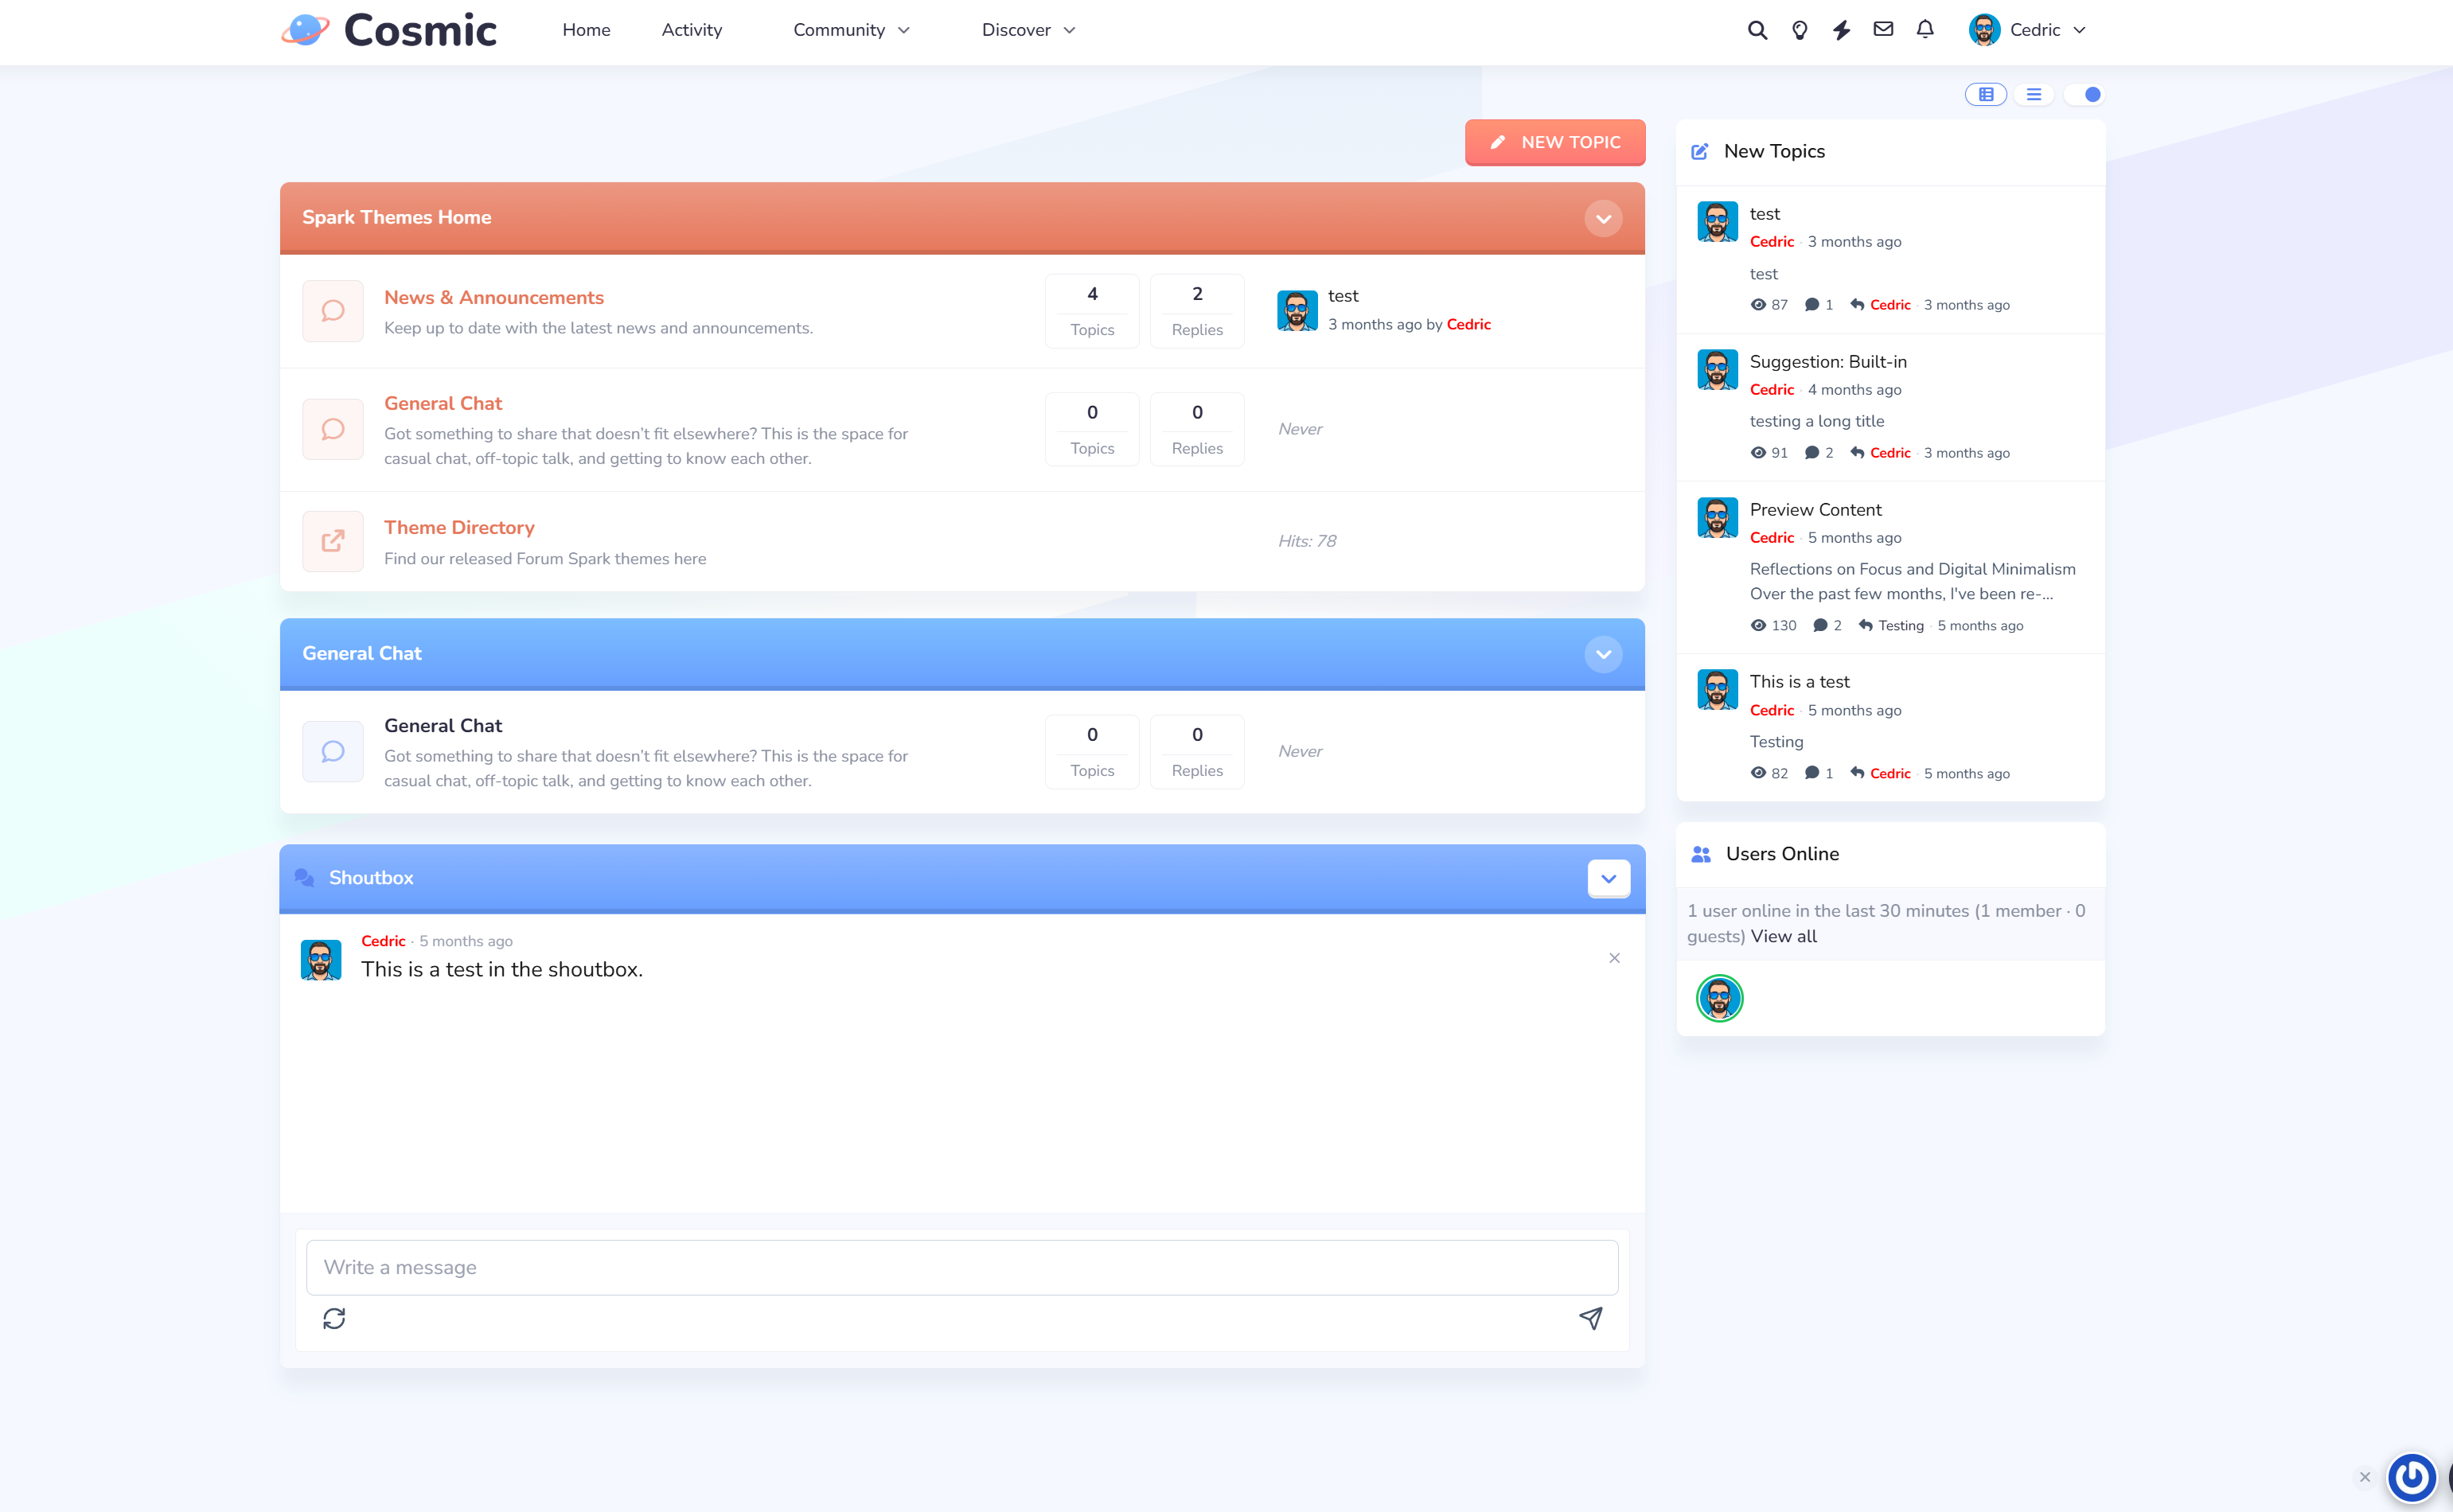Click the online user avatar with green ring
The height and width of the screenshot is (1512, 2453).
(1719, 998)
